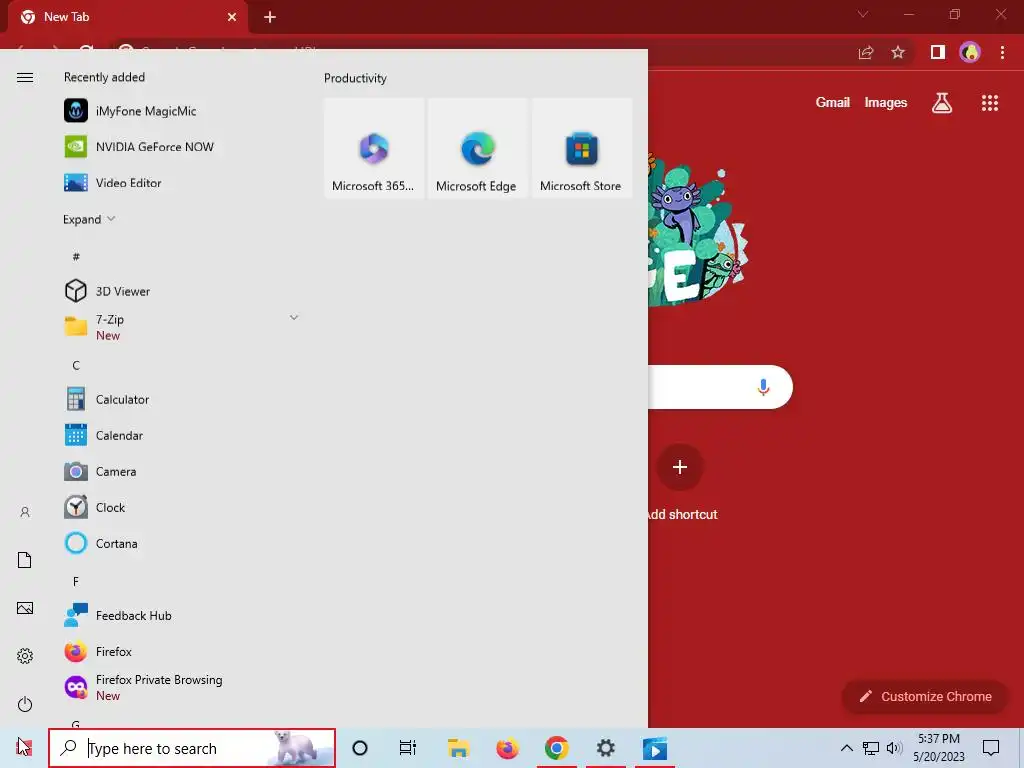Open Images link in Chrome
The height and width of the screenshot is (768, 1024).
[x=886, y=103]
